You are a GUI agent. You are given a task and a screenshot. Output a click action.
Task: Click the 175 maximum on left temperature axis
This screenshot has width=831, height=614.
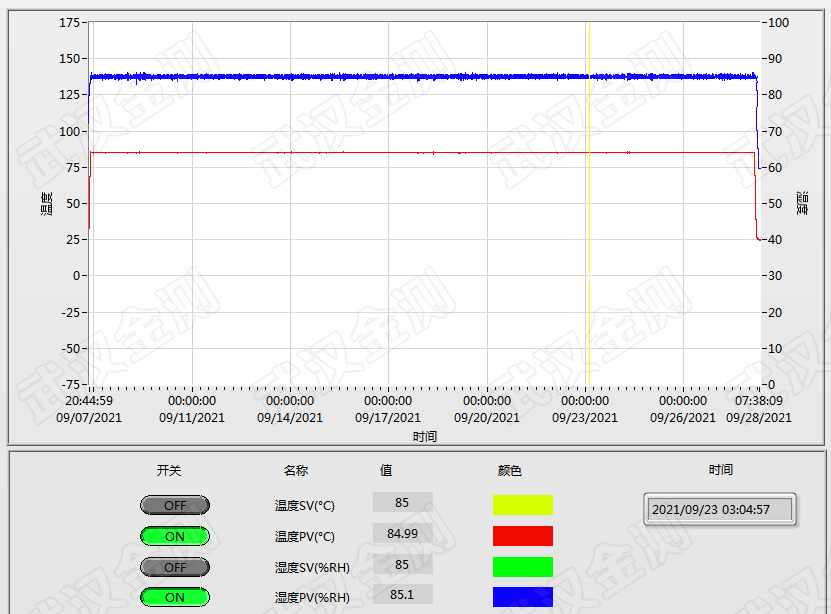tap(69, 23)
